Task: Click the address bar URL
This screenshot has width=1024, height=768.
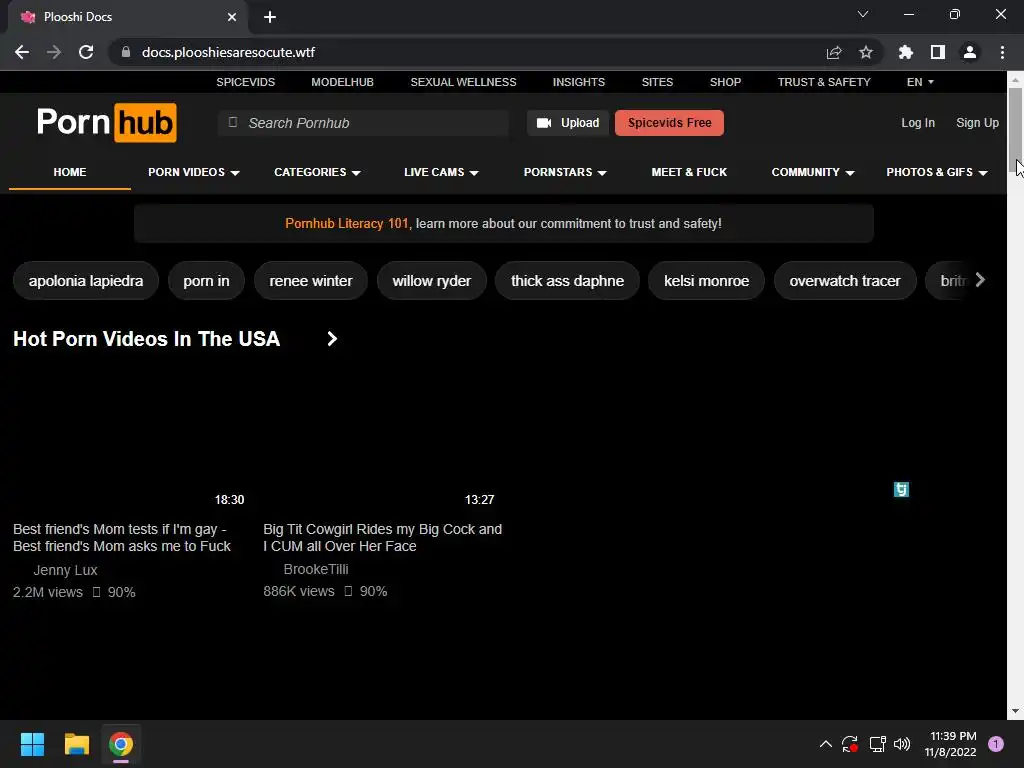Action: pyautogui.click(x=229, y=52)
